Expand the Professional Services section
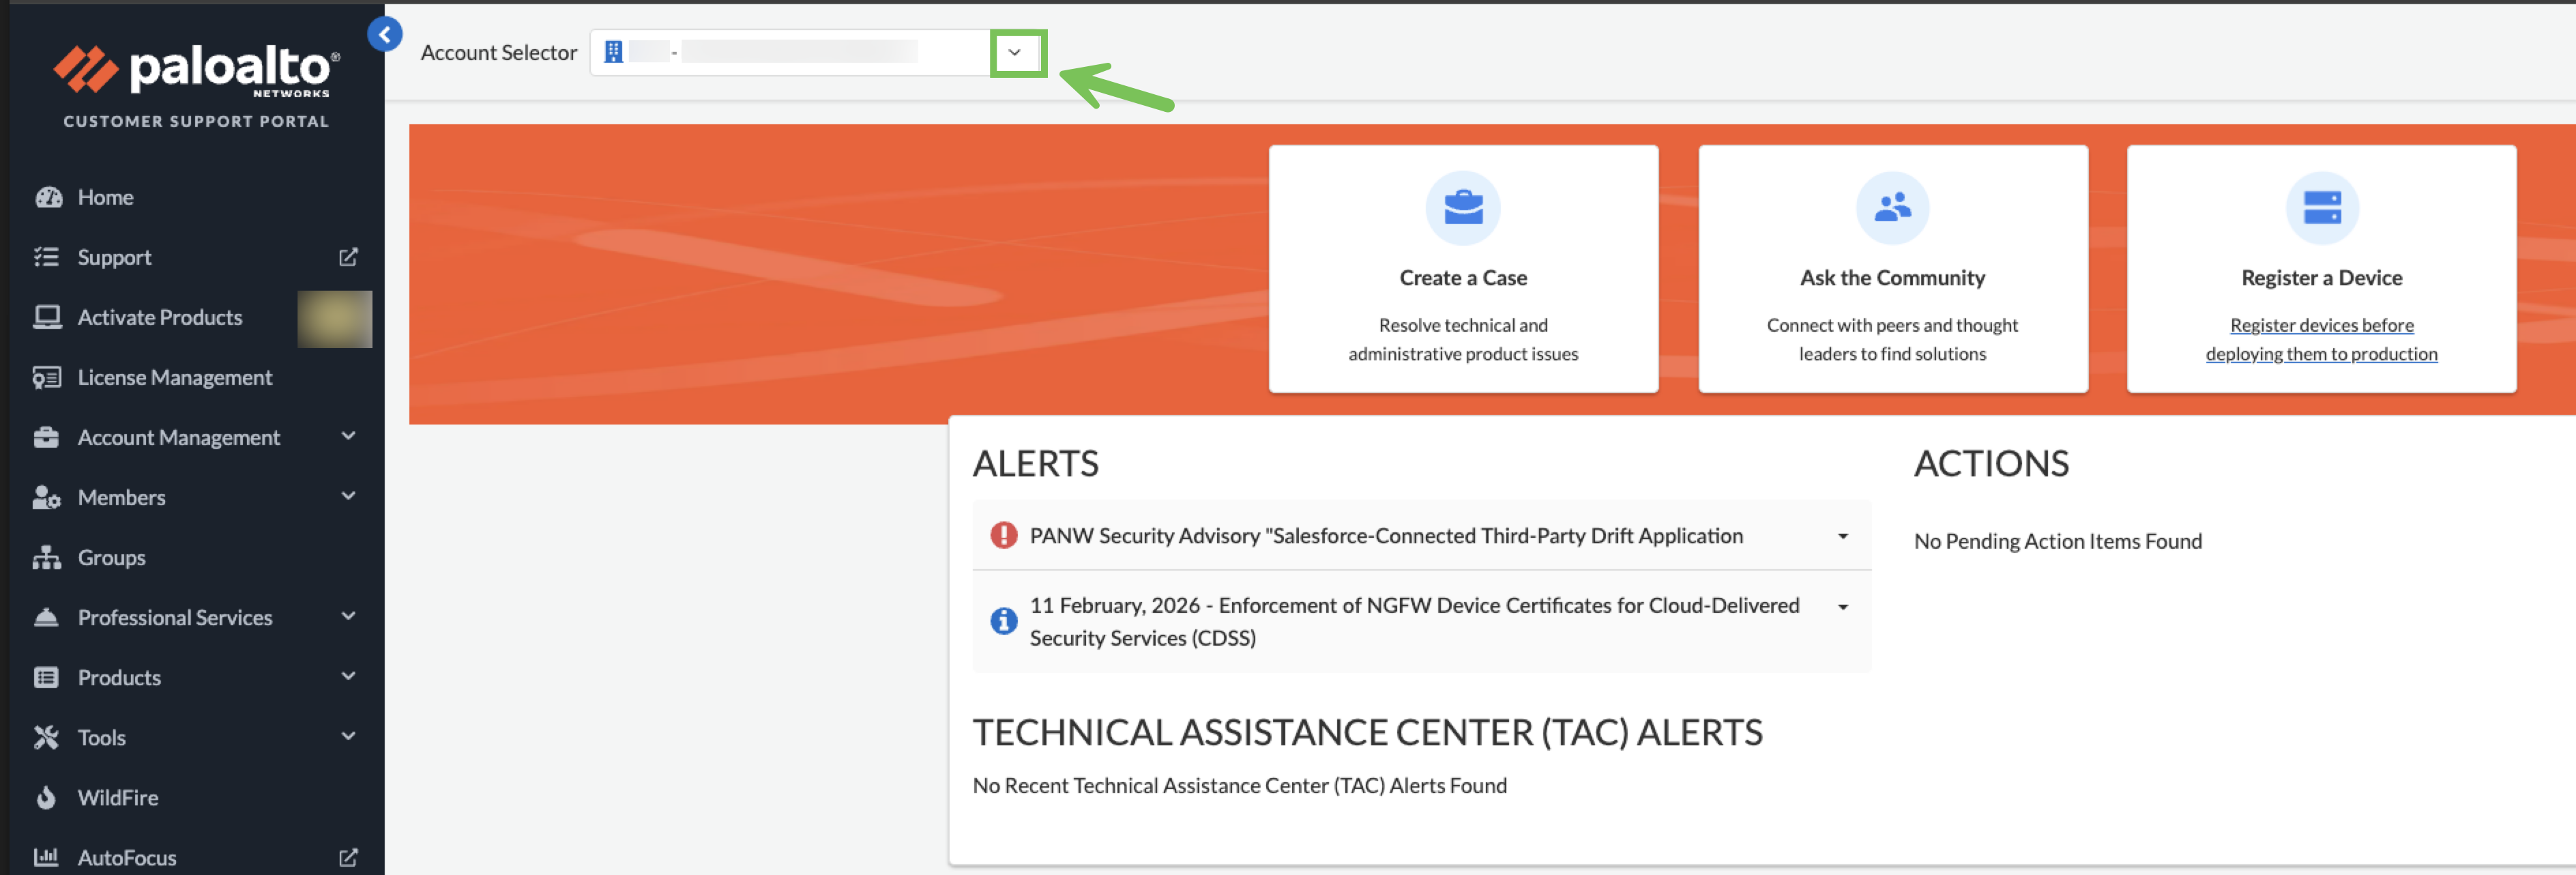2576x875 pixels. click(x=348, y=616)
